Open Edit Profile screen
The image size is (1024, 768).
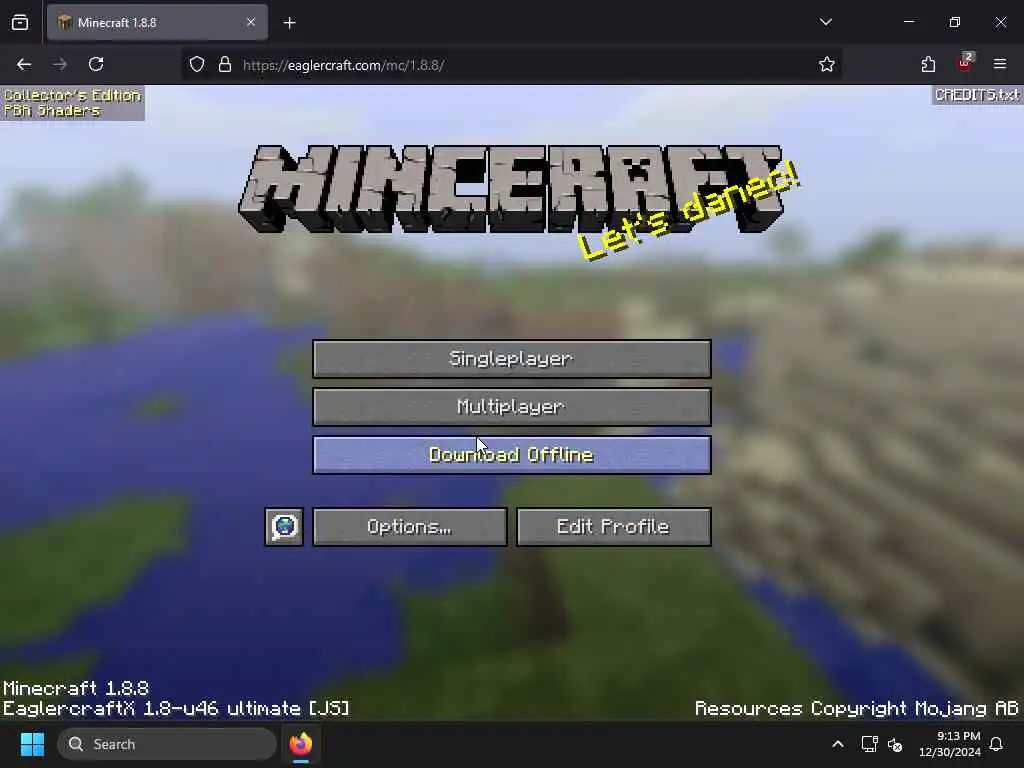[613, 527]
